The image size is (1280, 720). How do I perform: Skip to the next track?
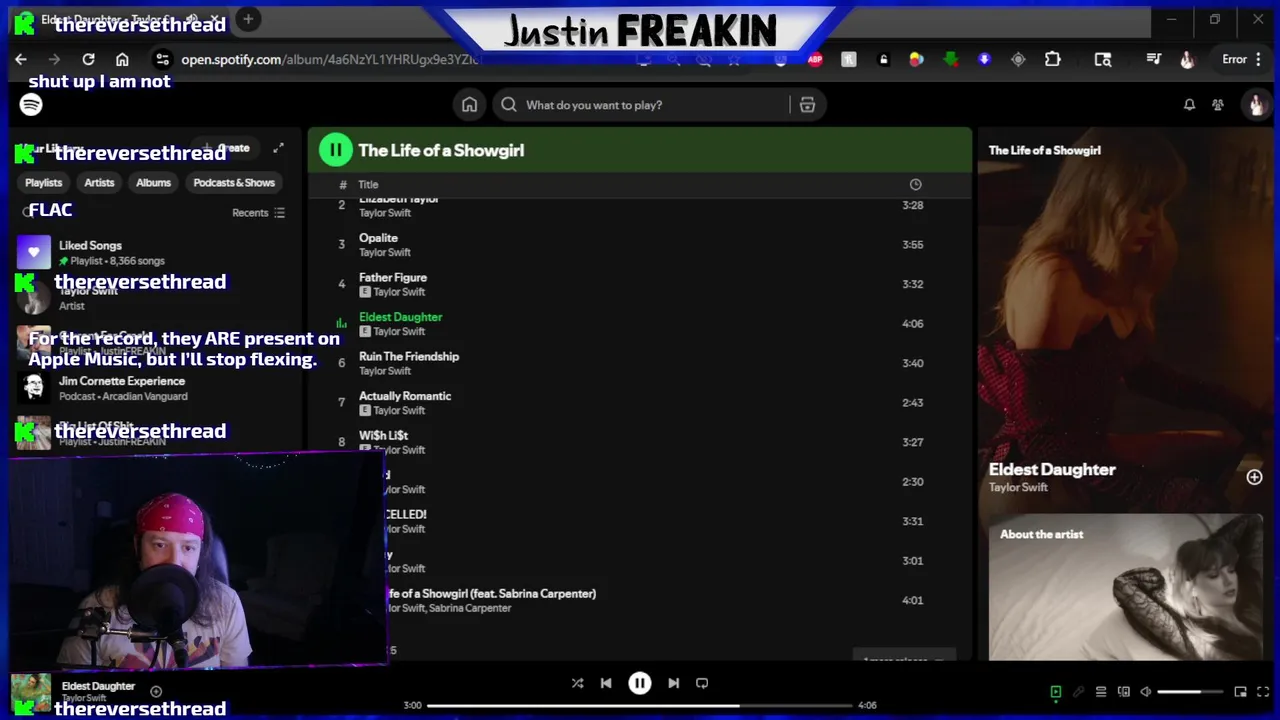[673, 683]
